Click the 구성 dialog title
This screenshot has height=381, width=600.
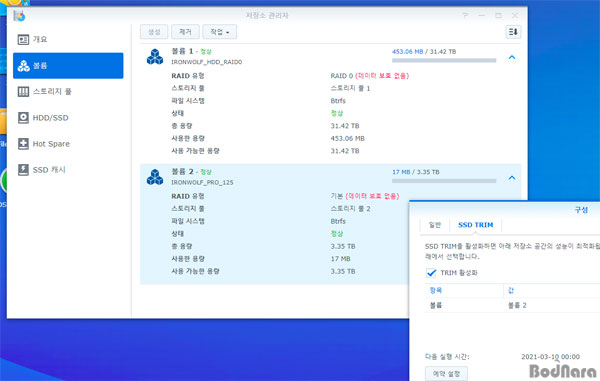(581, 210)
